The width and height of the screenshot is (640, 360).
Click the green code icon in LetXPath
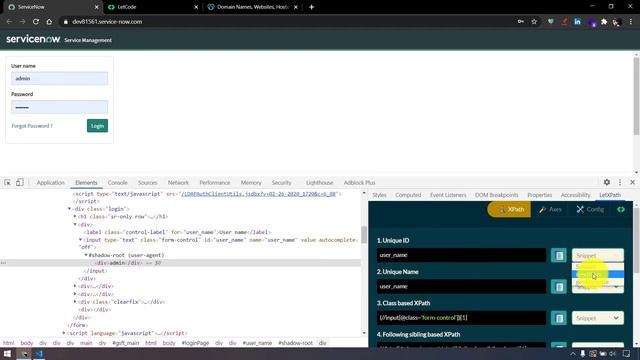point(621,209)
